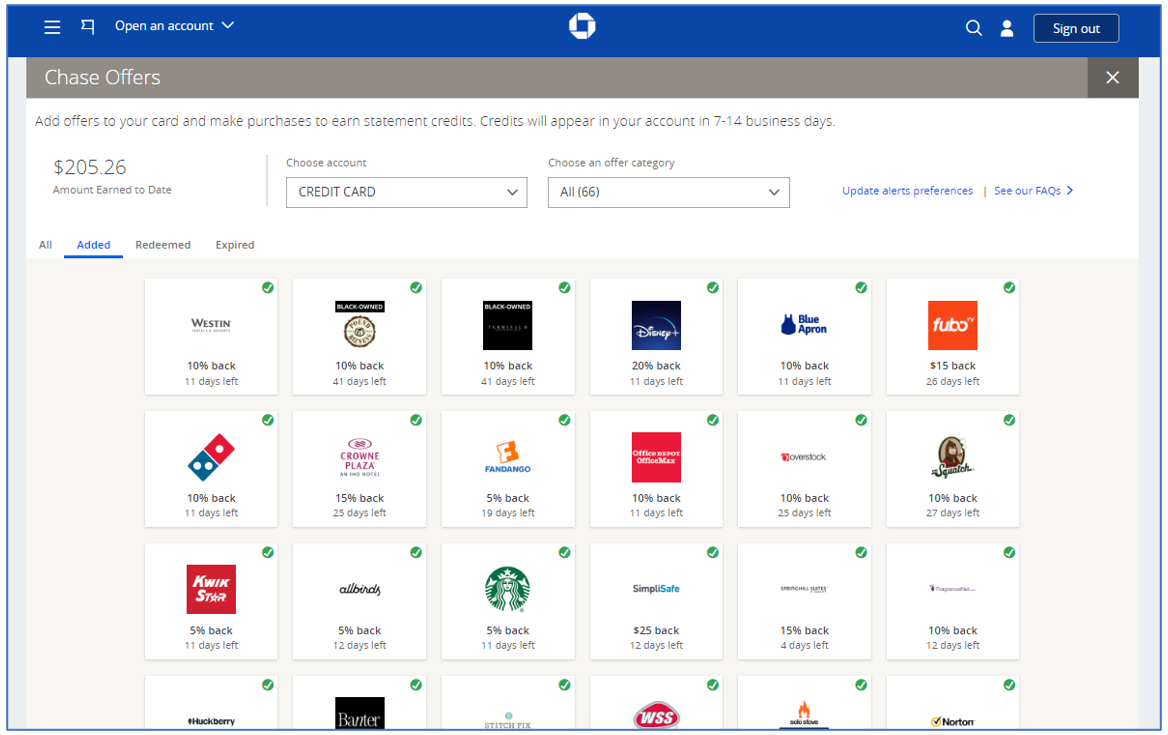Click the $15 back text on fubo

(x=952, y=366)
